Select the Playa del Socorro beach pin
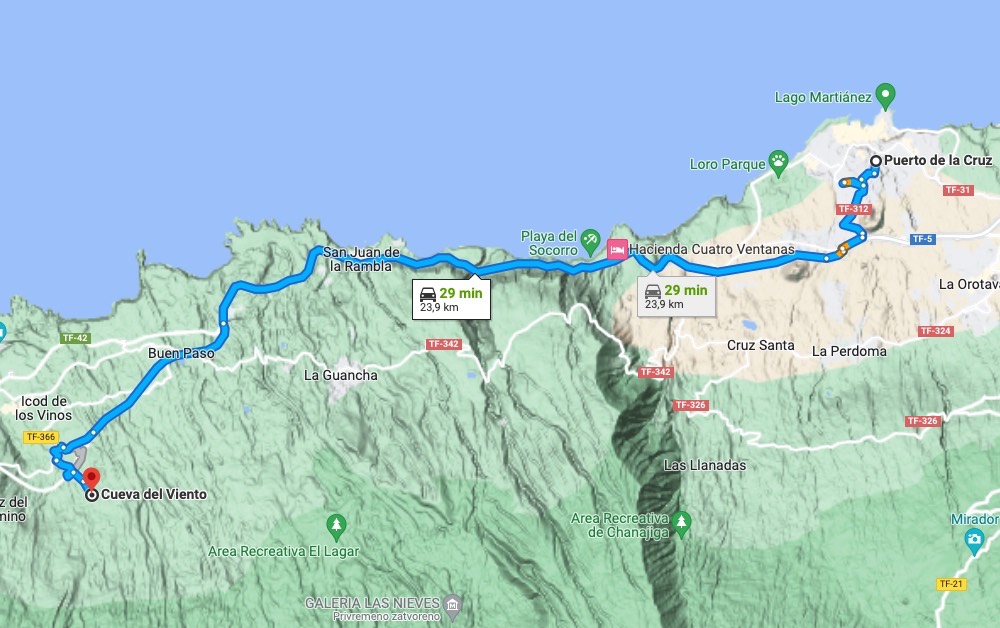Viewport: 1000px width, 628px height. point(591,242)
